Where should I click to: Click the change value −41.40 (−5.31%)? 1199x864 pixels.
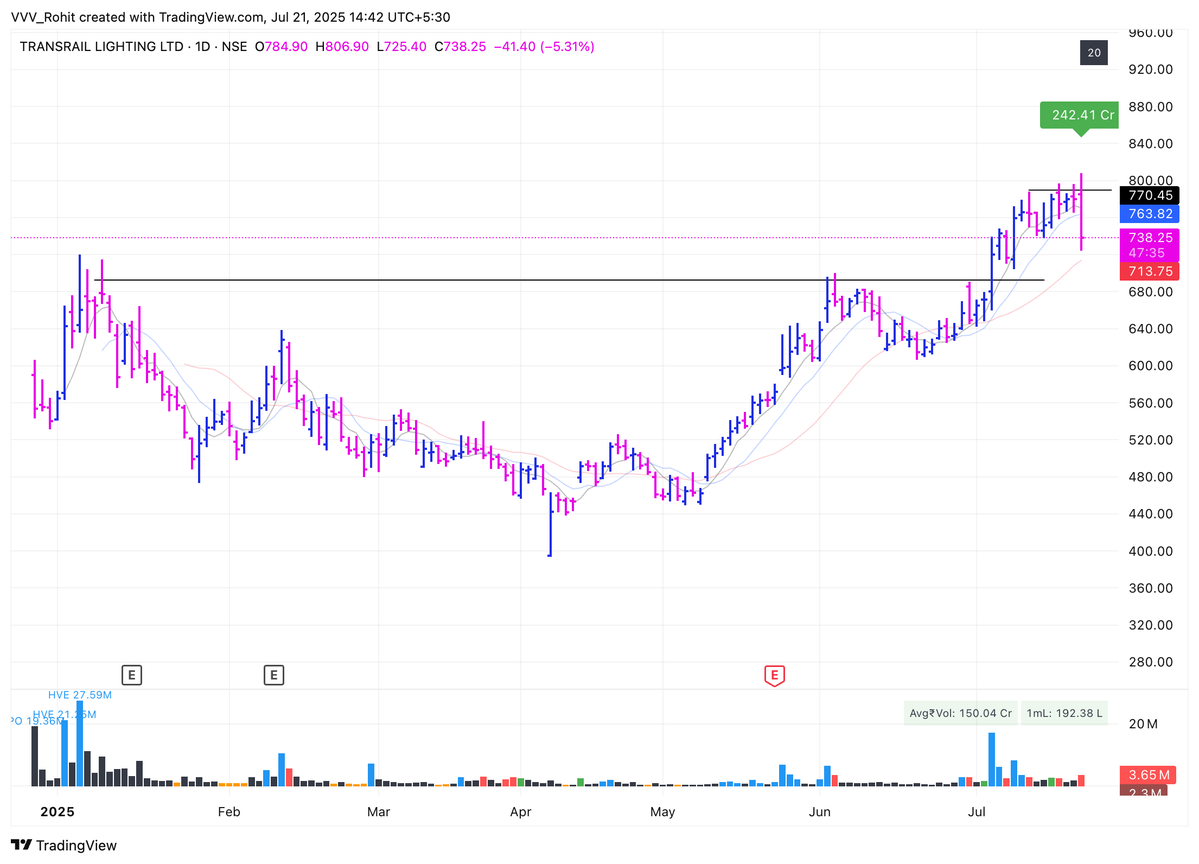[544, 47]
